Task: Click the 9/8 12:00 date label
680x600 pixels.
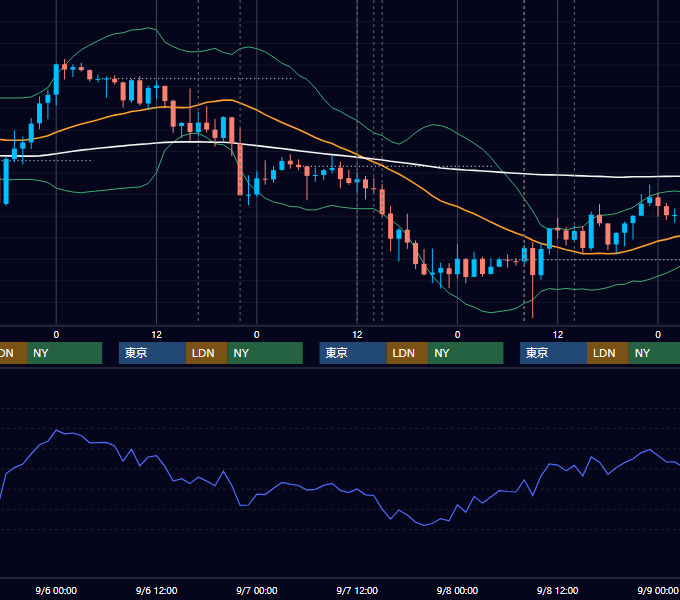Action: click(x=557, y=590)
